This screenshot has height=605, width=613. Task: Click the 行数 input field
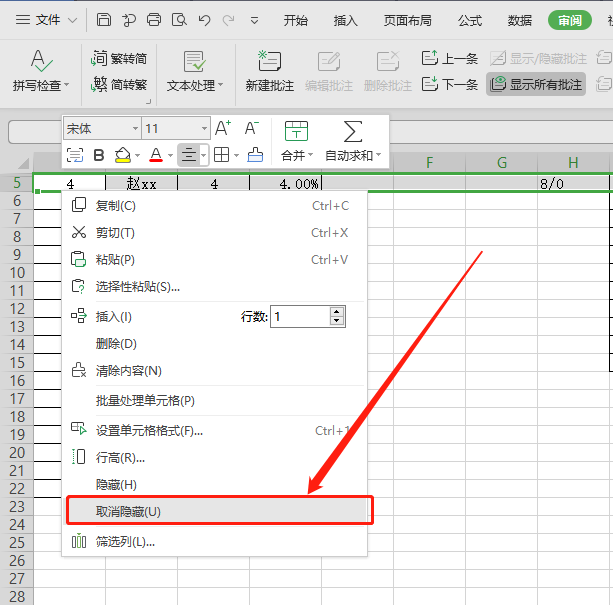(300, 317)
